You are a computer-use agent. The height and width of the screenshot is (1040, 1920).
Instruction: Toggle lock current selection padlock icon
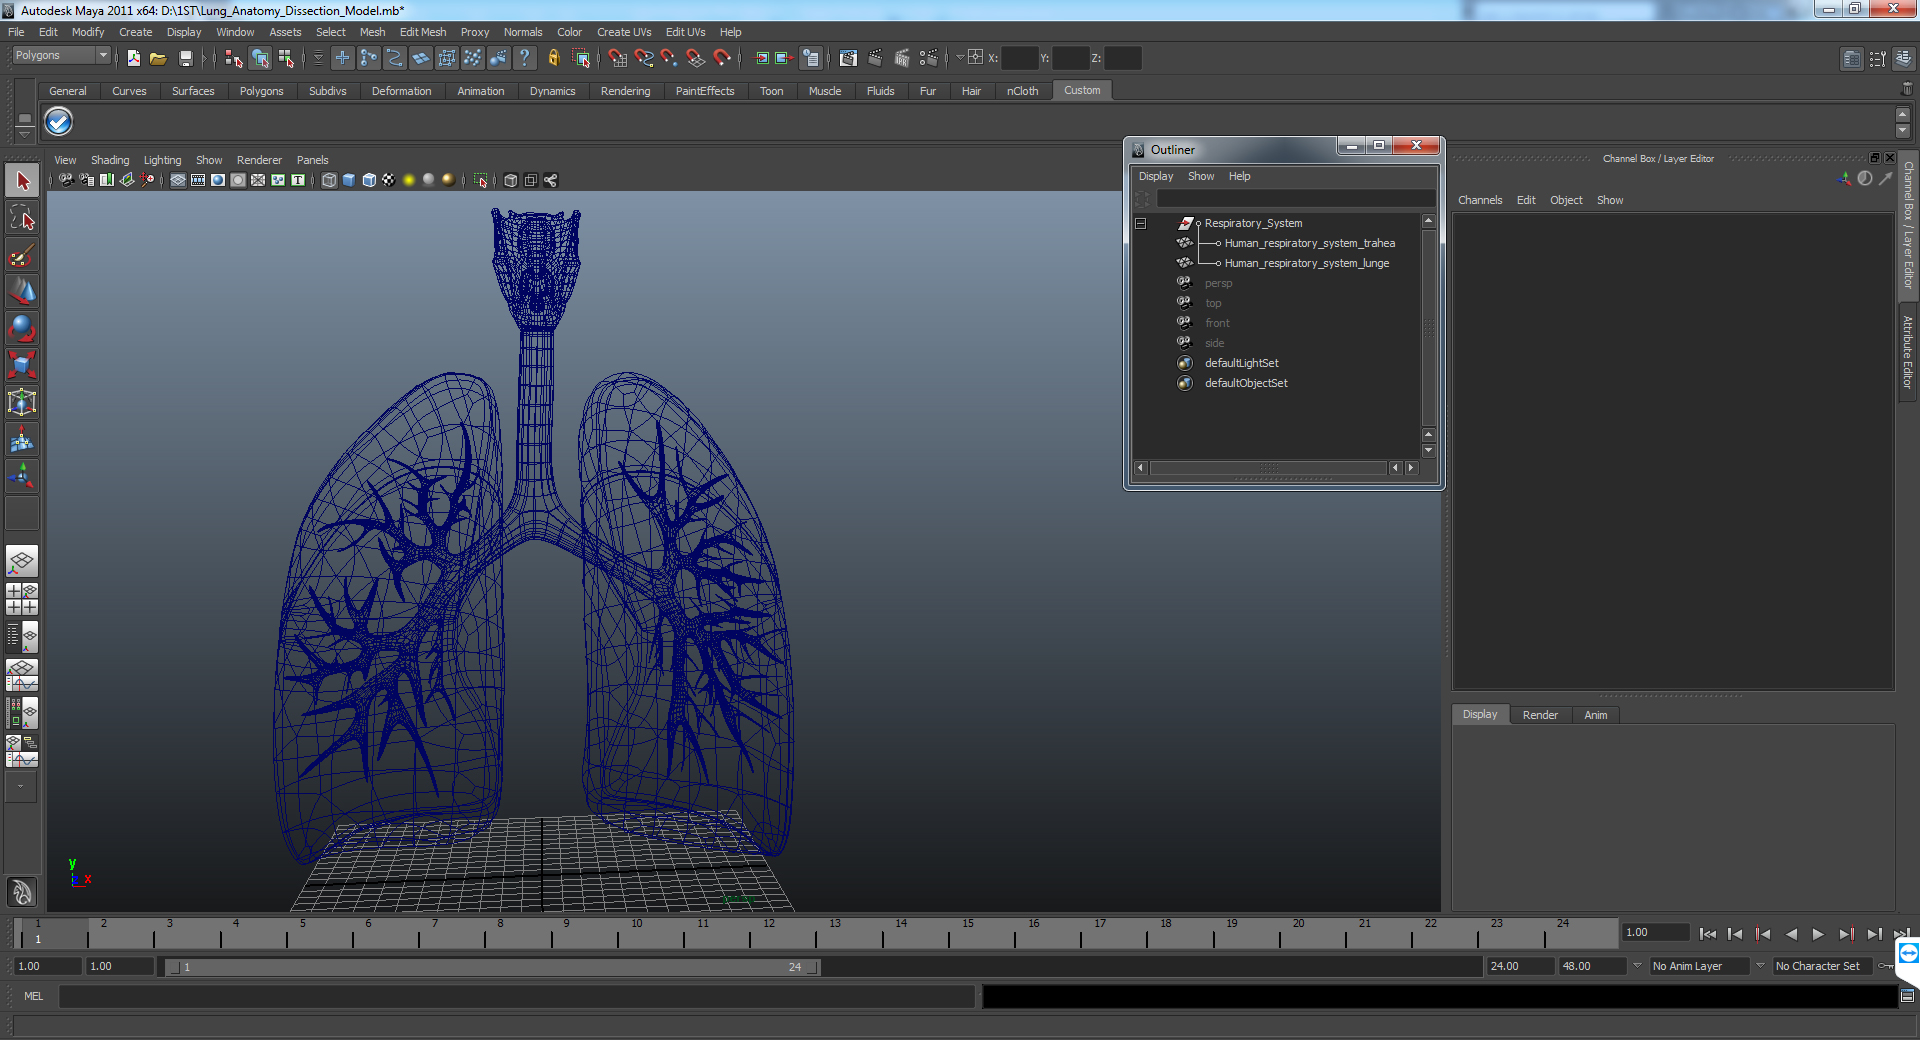pyautogui.click(x=553, y=58)
